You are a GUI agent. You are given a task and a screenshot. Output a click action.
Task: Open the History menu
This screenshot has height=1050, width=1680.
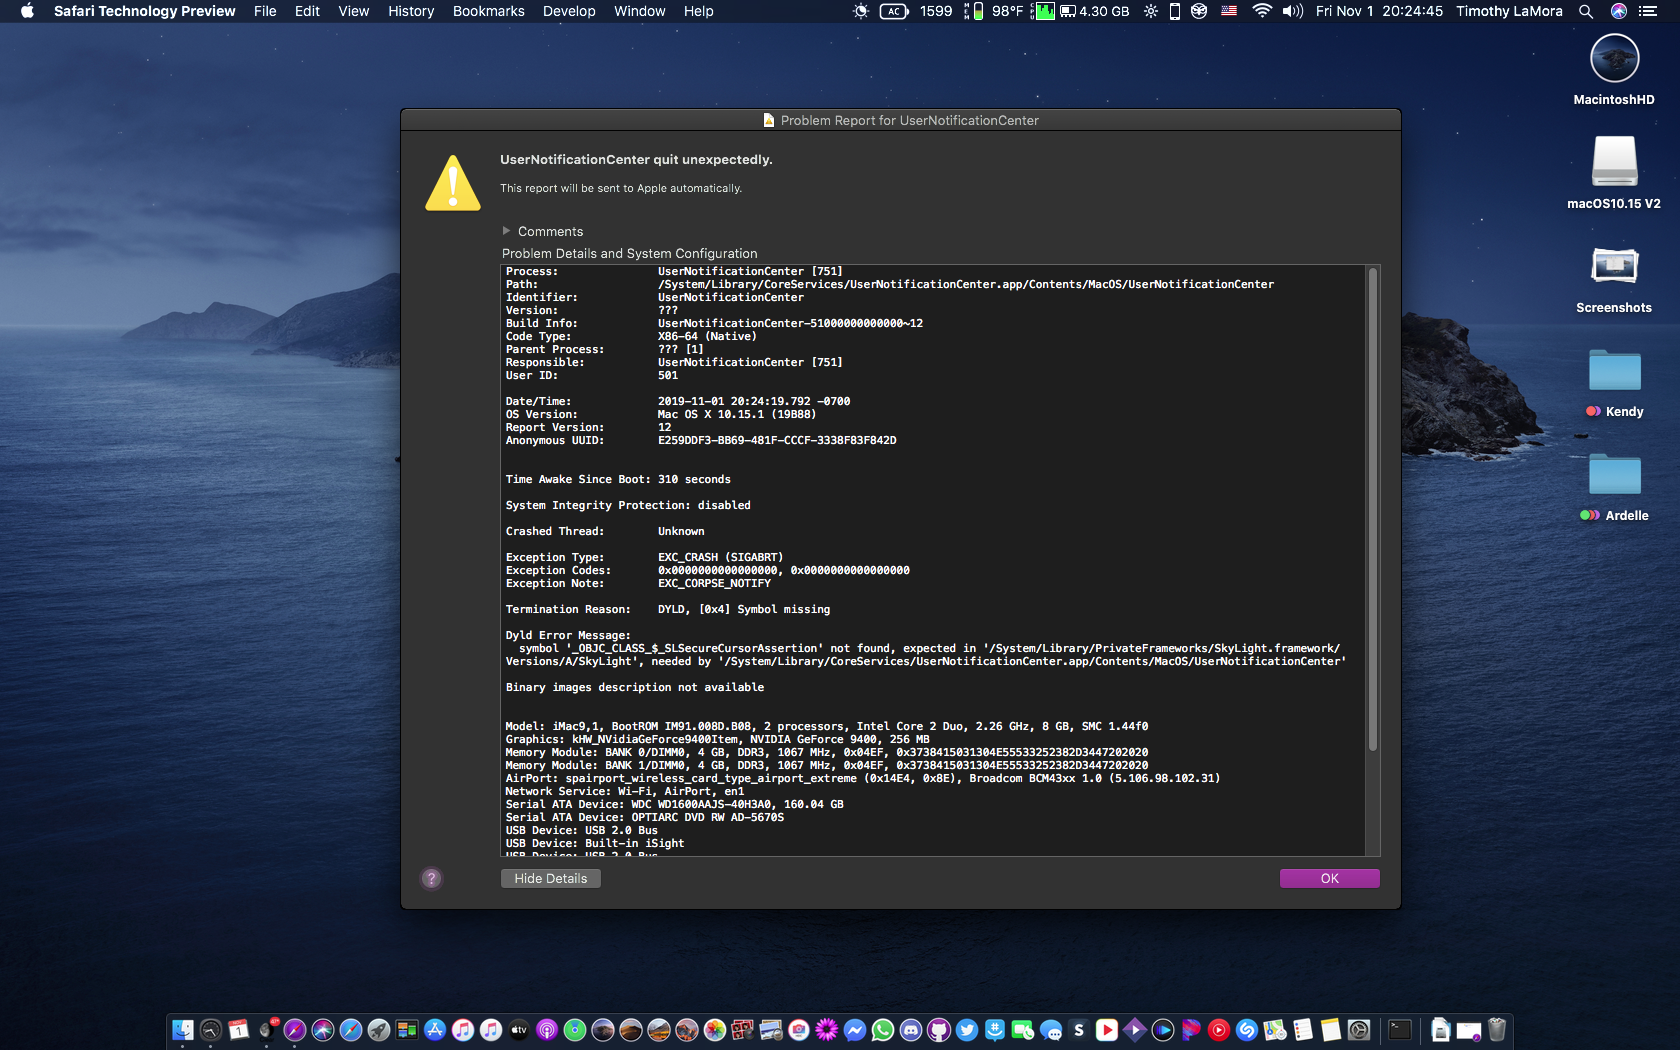[411, 11]
